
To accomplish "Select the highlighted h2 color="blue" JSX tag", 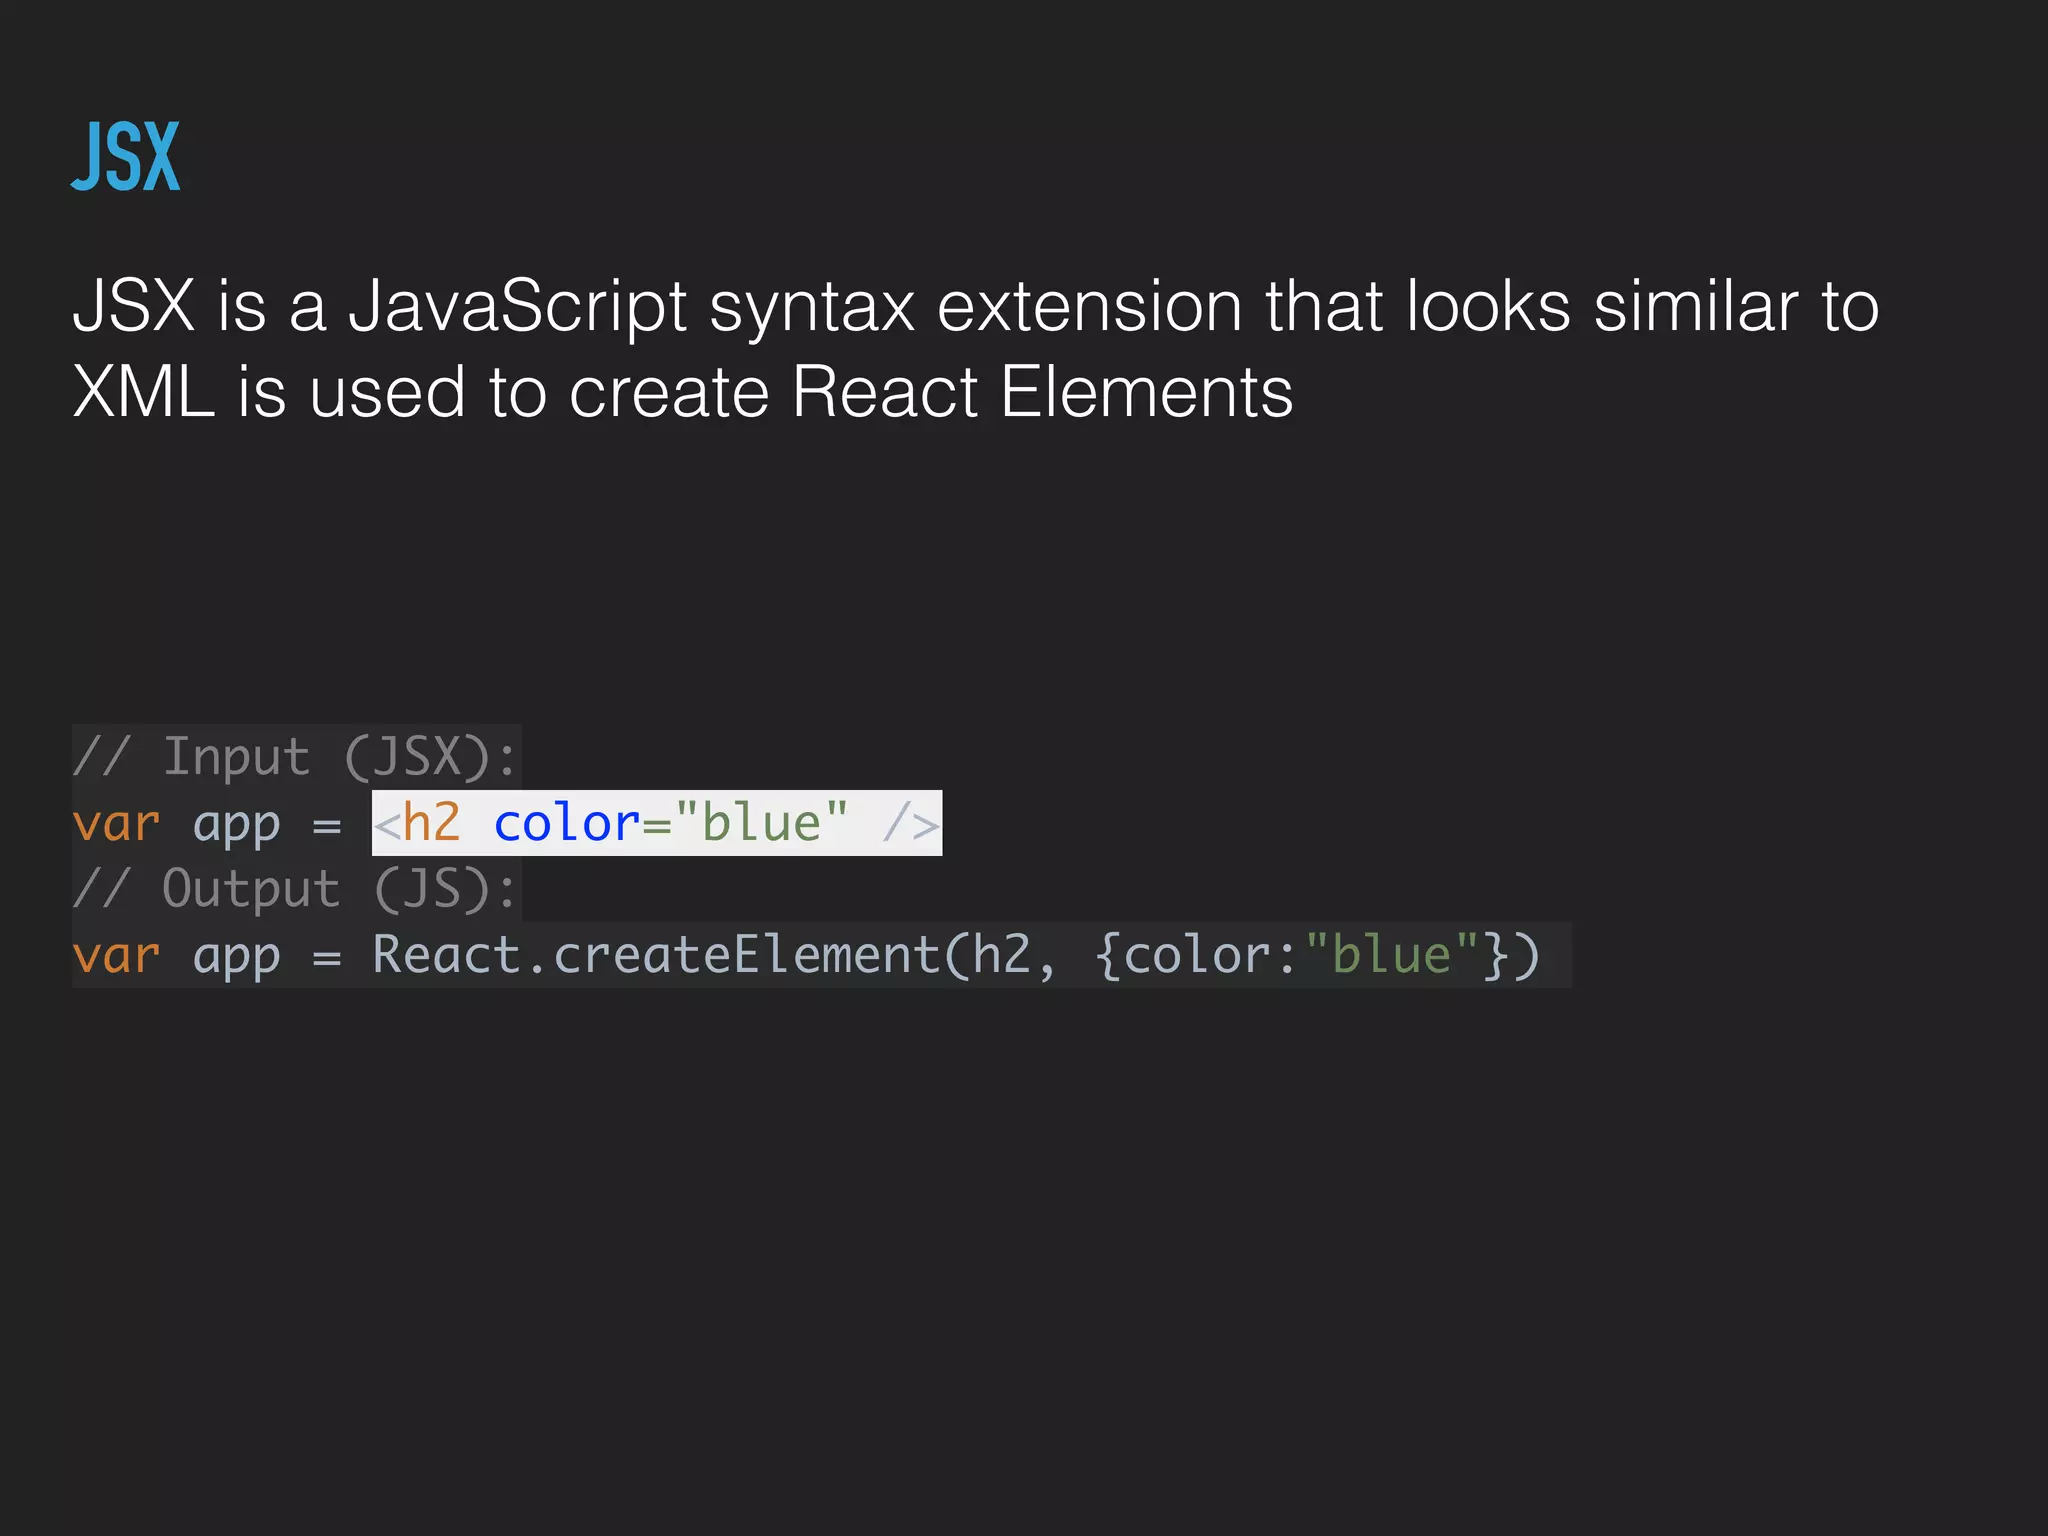I will 657,823.
